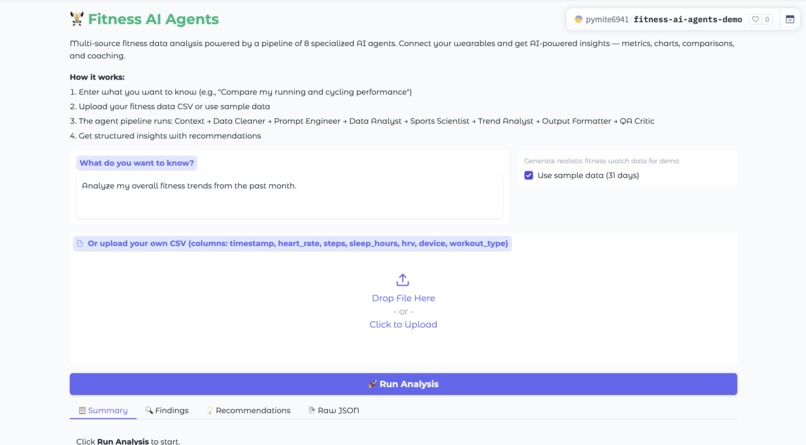Click the like count number
The width and height of the screenshot is (806, 445).
pyautogui.click(x=767, y=20)
